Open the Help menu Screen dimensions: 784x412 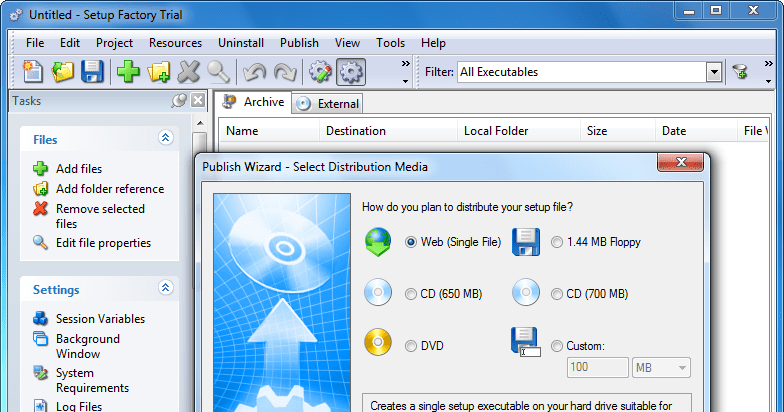pos(433,43)
